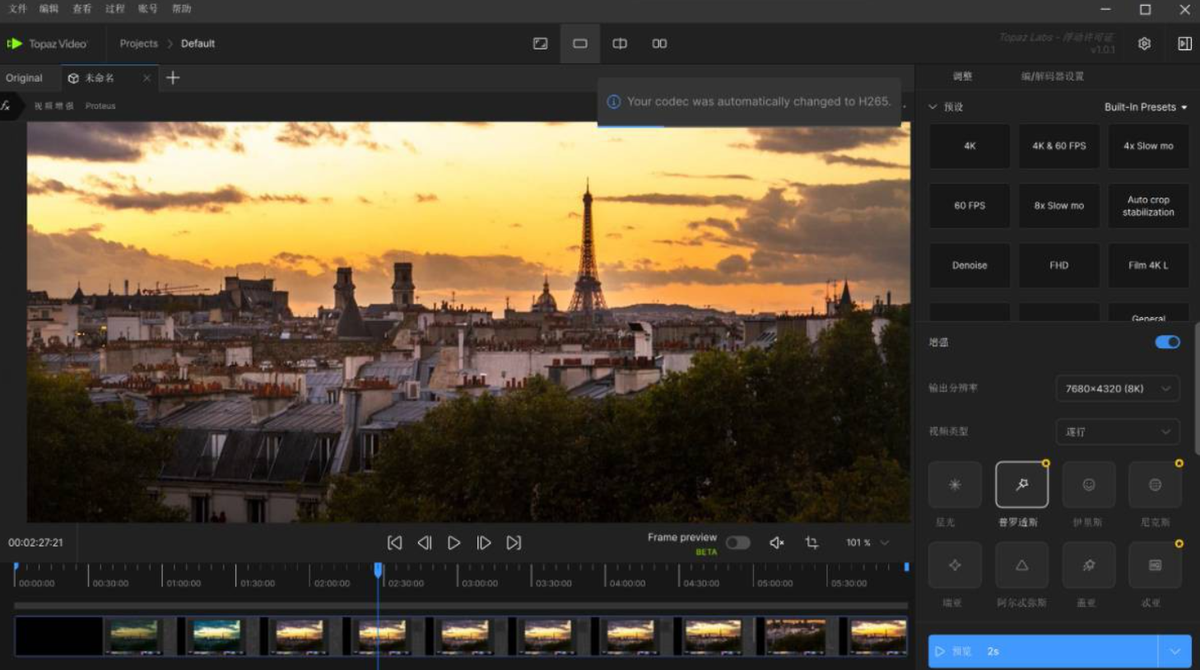The image size is (1200, 670).
Task: Switch to side-by-side comparison view
Action: [x=660, y=44]
